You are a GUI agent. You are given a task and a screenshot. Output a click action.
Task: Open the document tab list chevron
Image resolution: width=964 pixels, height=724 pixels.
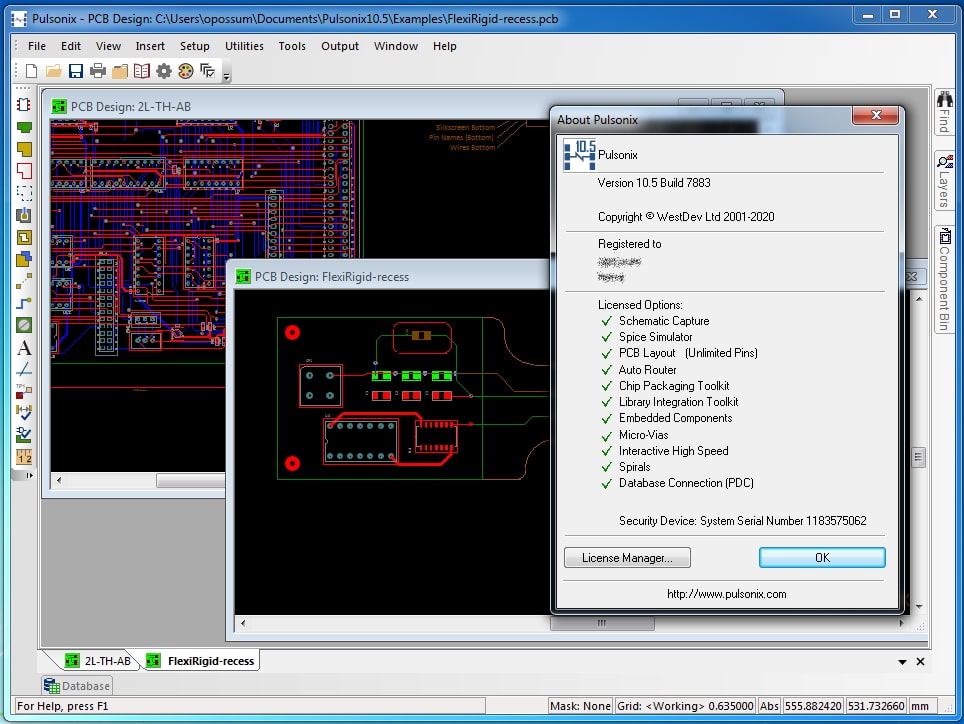coord(902,661)
